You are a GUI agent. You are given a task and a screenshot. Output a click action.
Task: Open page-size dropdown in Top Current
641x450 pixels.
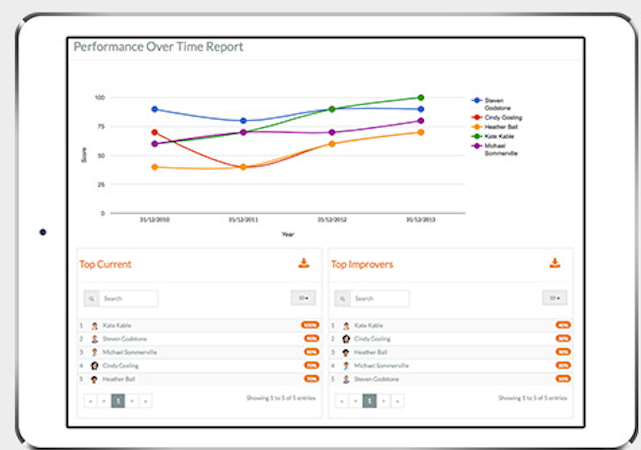[303, 298]
